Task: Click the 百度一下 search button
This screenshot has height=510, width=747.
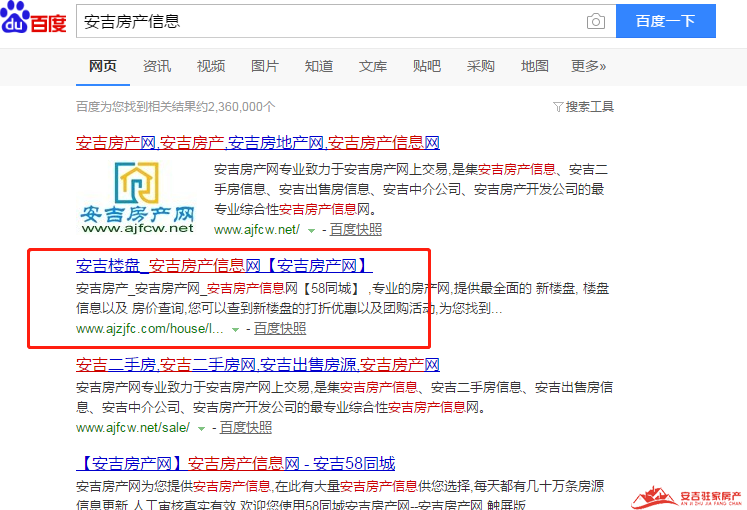Action: coord(666,21)
